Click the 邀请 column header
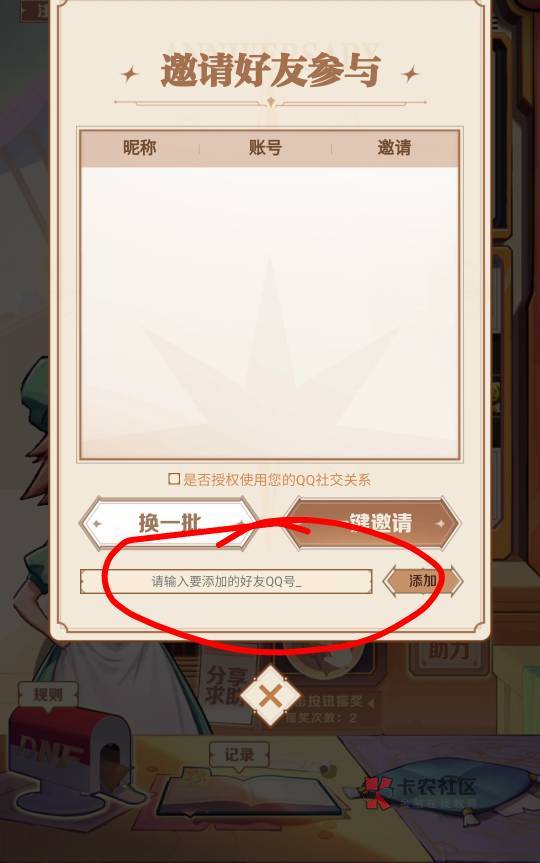The width and height of the screenshot is (540, 863). click(x=394, y=148)
